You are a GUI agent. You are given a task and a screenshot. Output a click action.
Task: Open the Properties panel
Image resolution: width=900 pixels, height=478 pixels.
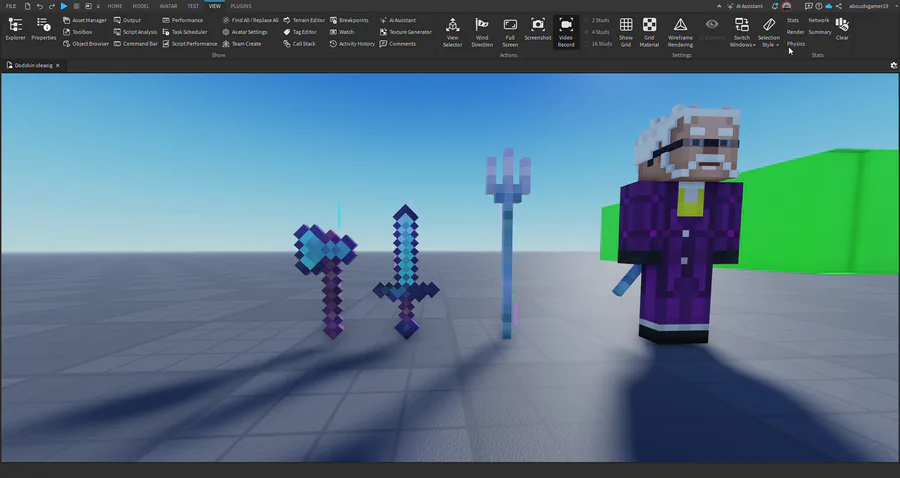pyautogui.click(x=44, y=29)
